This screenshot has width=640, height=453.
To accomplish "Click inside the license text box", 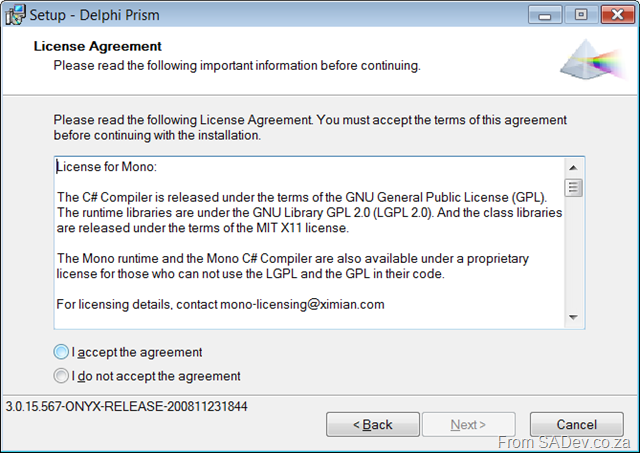I will pyautogui.click(x=309, y=242).
